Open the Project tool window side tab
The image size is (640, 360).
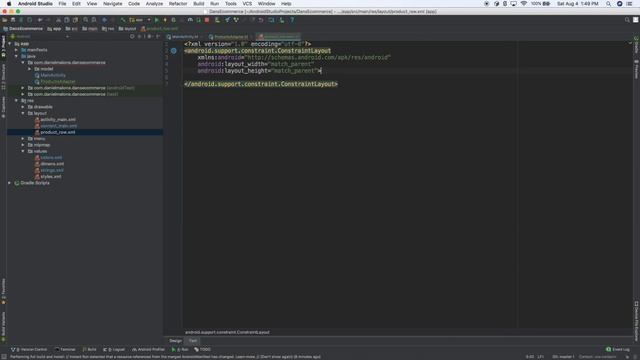tap(3, 46)
